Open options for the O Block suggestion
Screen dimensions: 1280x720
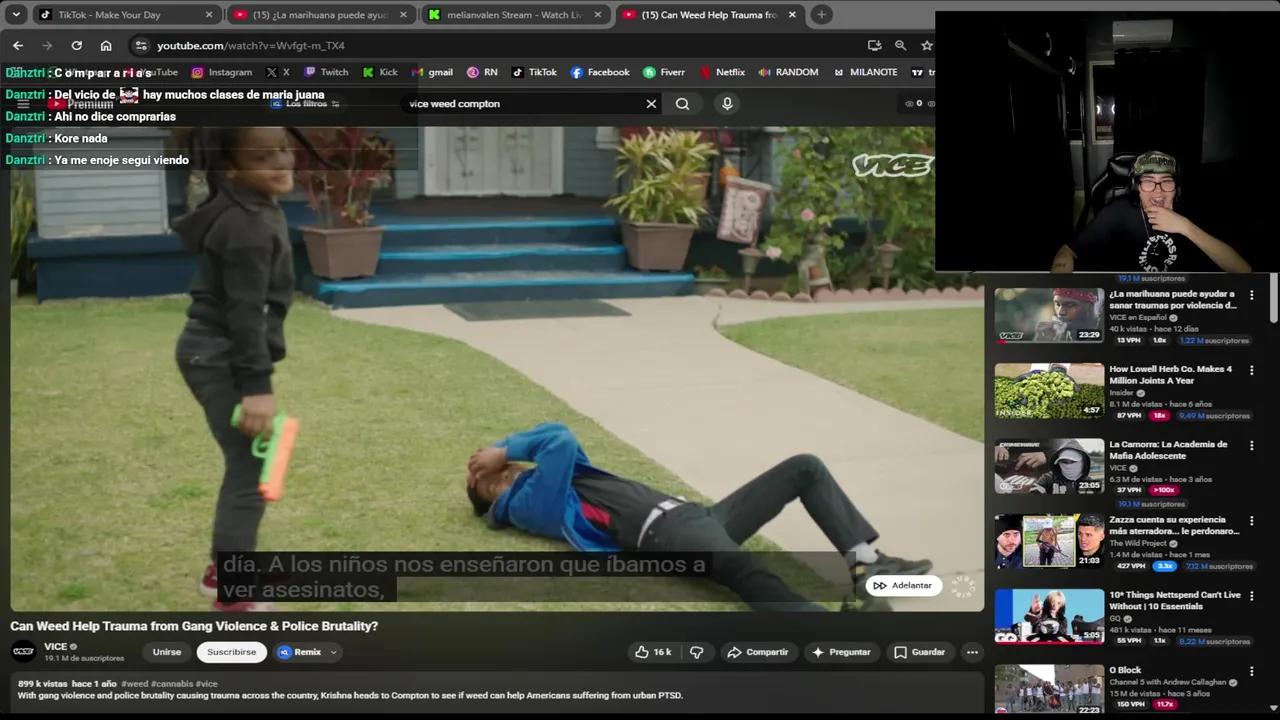coord(1251,671)
